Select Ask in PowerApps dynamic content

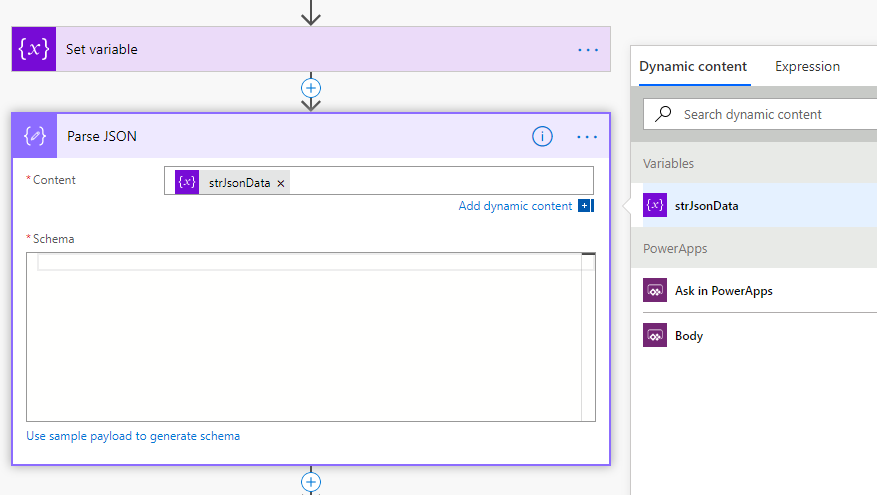[x=760, y=290]
